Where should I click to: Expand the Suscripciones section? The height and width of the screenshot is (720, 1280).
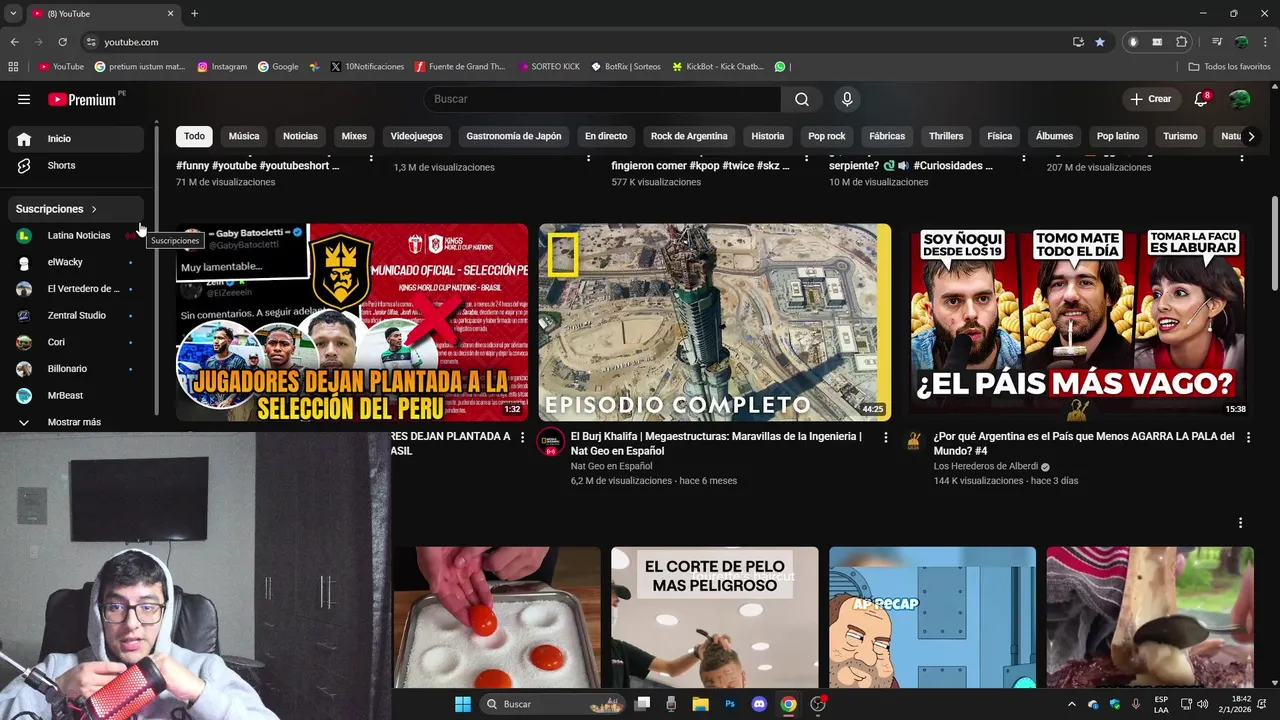tap(76, 209)
